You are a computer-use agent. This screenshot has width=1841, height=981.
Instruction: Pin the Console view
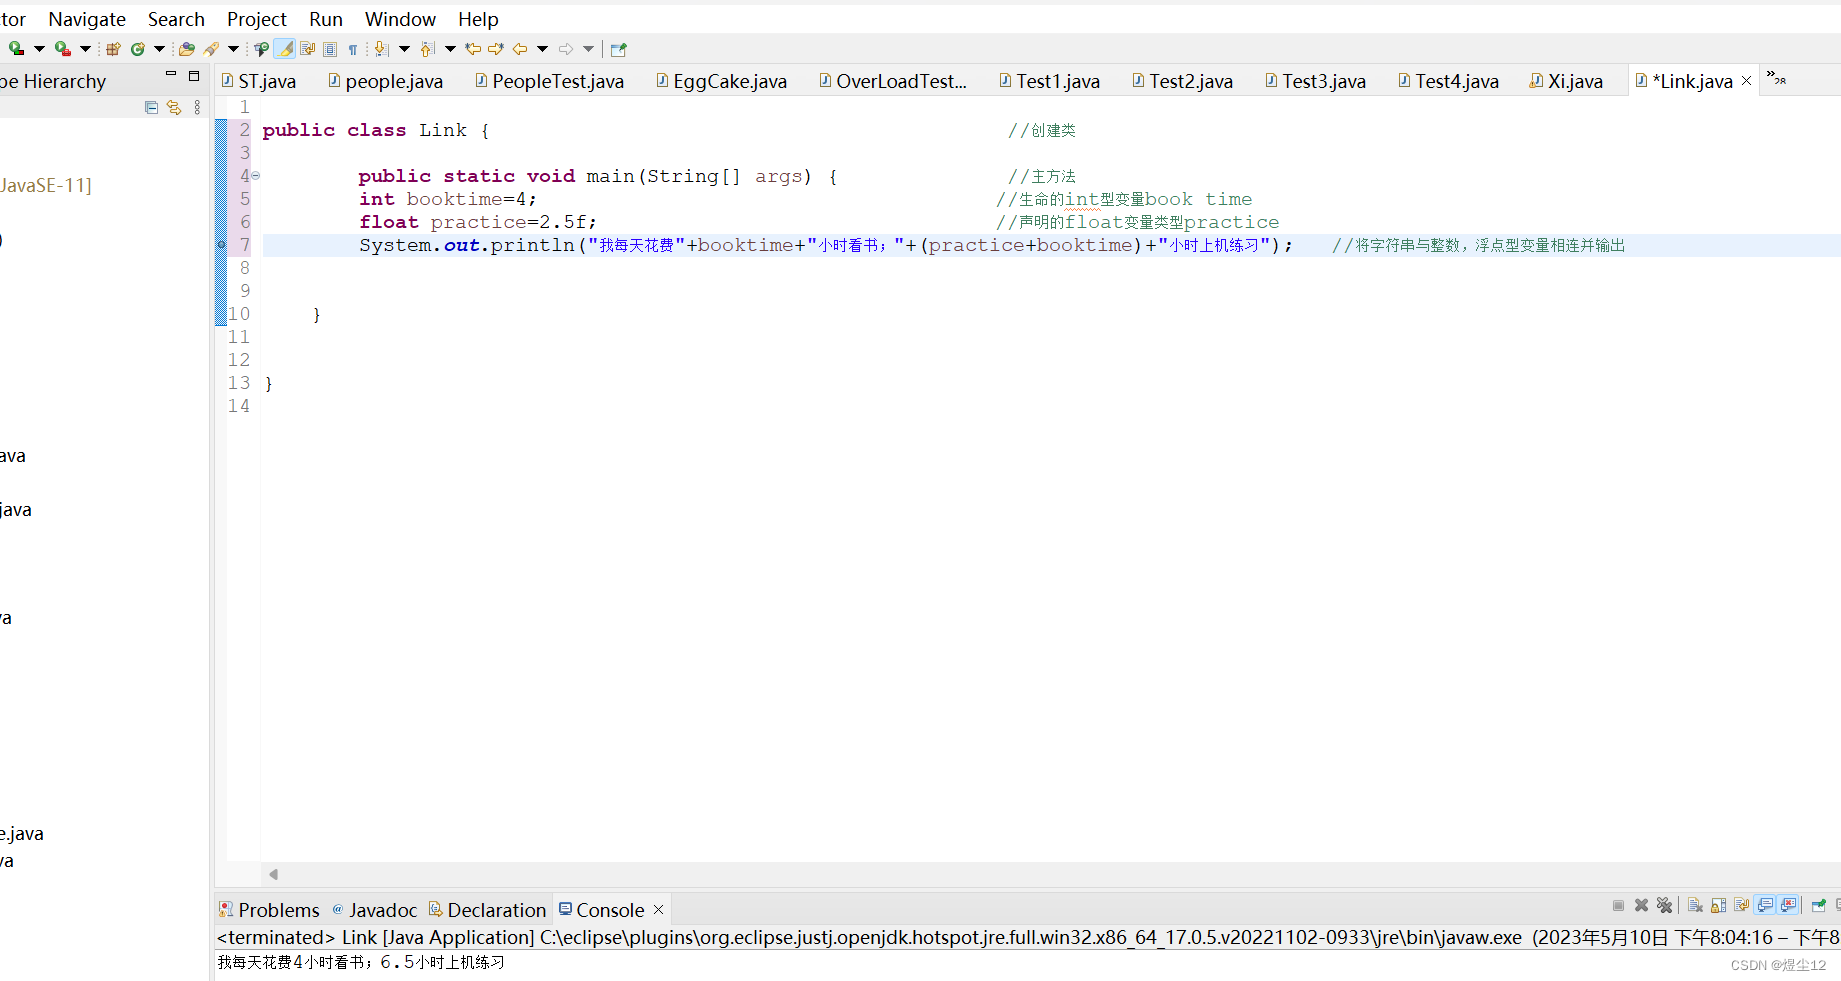(x=1819, y=905)
